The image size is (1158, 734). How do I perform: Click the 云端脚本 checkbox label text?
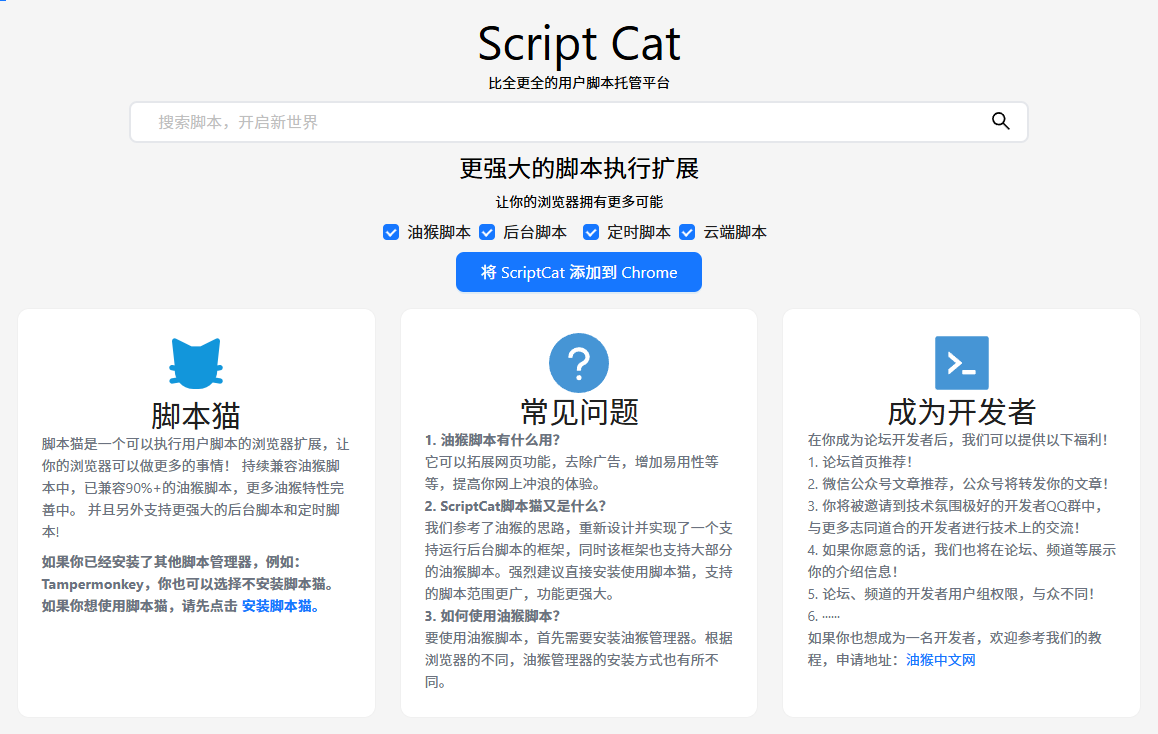pyautogui.click(x=735, y=233)
